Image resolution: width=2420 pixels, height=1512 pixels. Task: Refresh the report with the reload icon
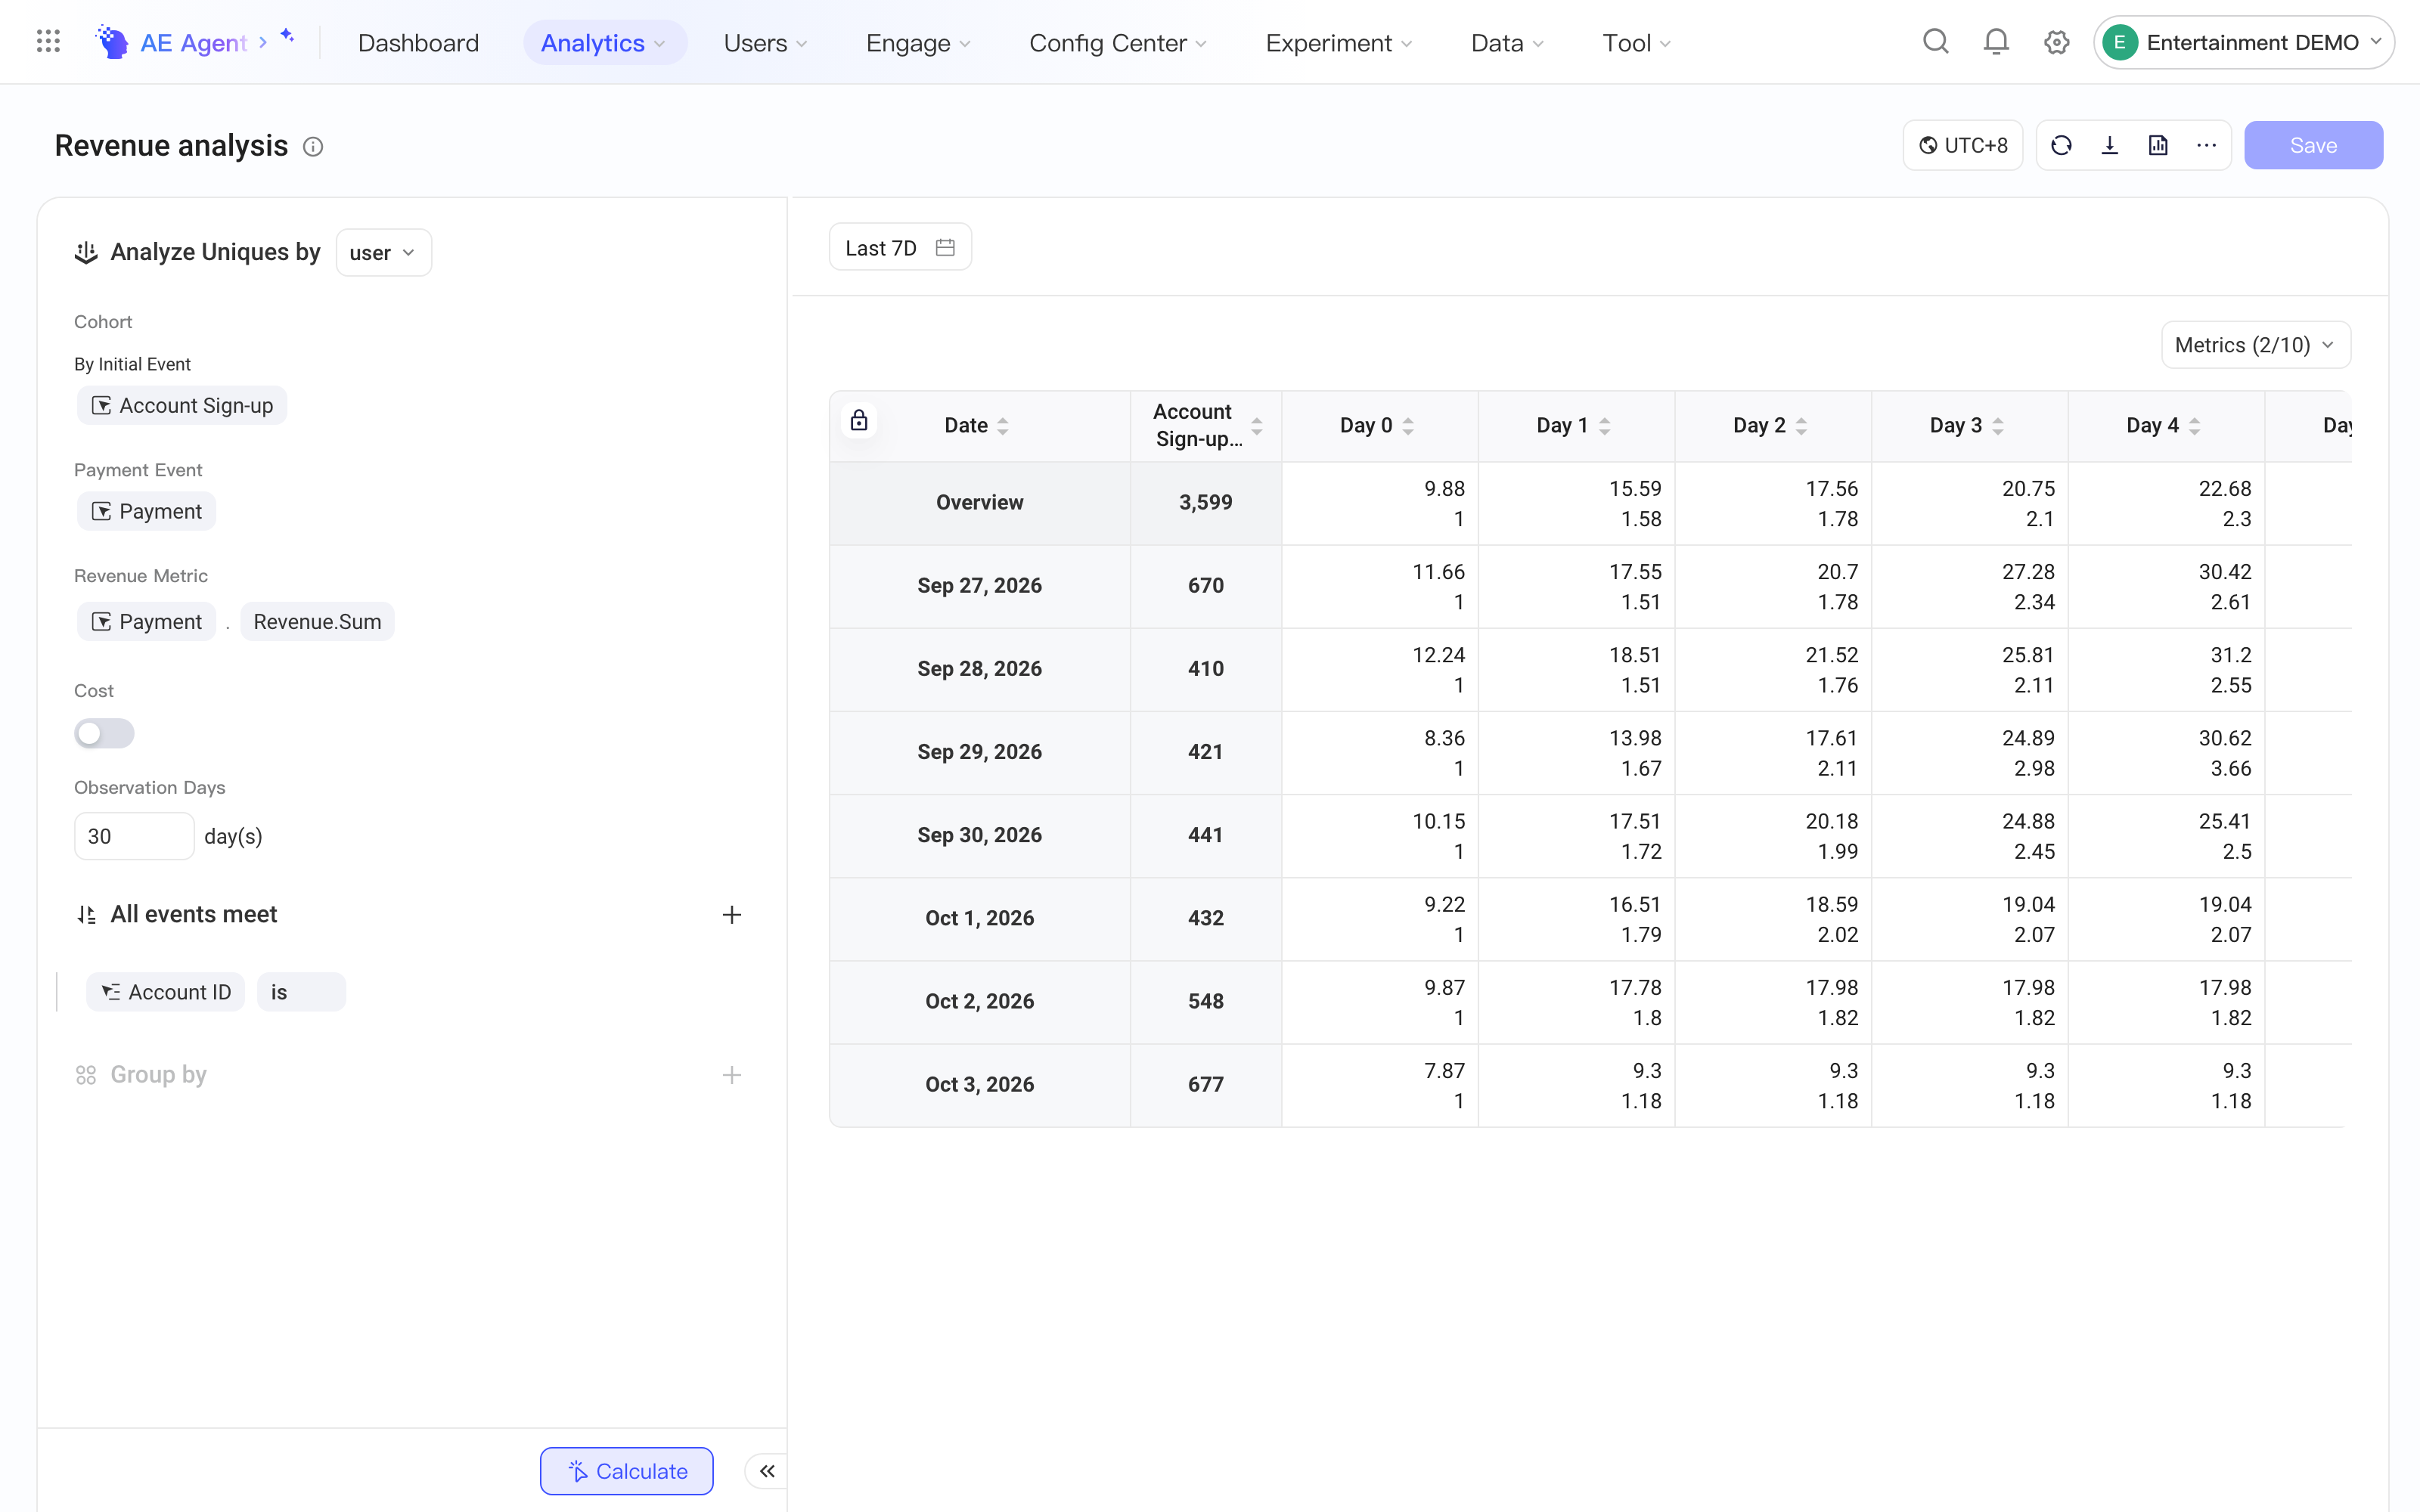pyautogui.click(x=2061, y=146)
